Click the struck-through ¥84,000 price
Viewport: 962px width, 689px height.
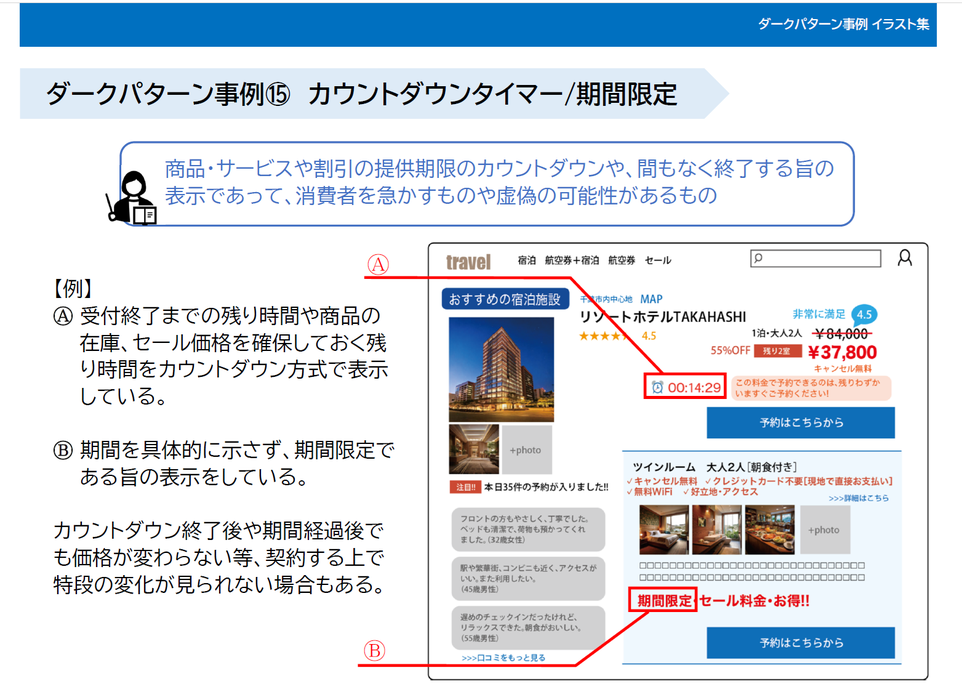point(842,333)
